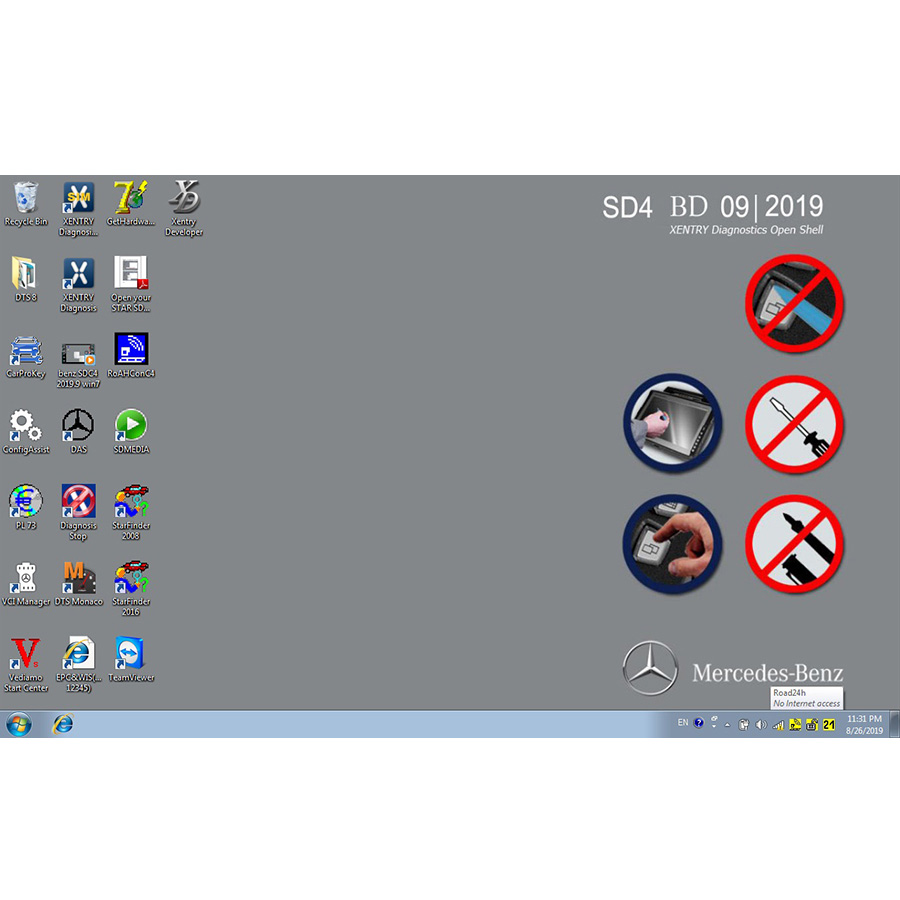Launch the TeamViewer shortcut

coord(131,654)
